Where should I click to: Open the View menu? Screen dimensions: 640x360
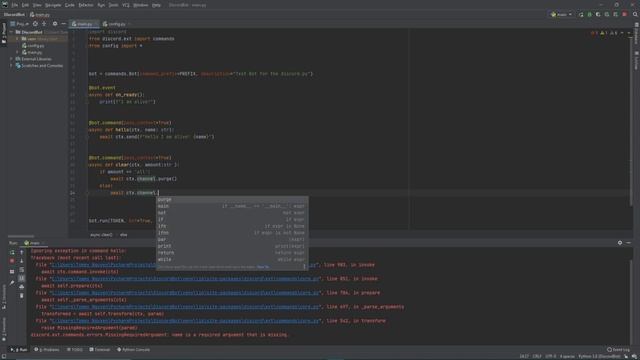pyautogui.click(x=37, y=5)
